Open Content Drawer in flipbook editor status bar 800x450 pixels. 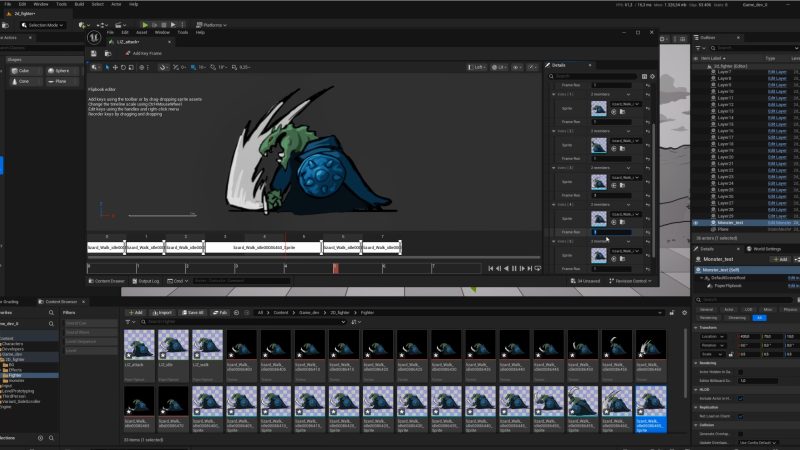click(109, 281)
